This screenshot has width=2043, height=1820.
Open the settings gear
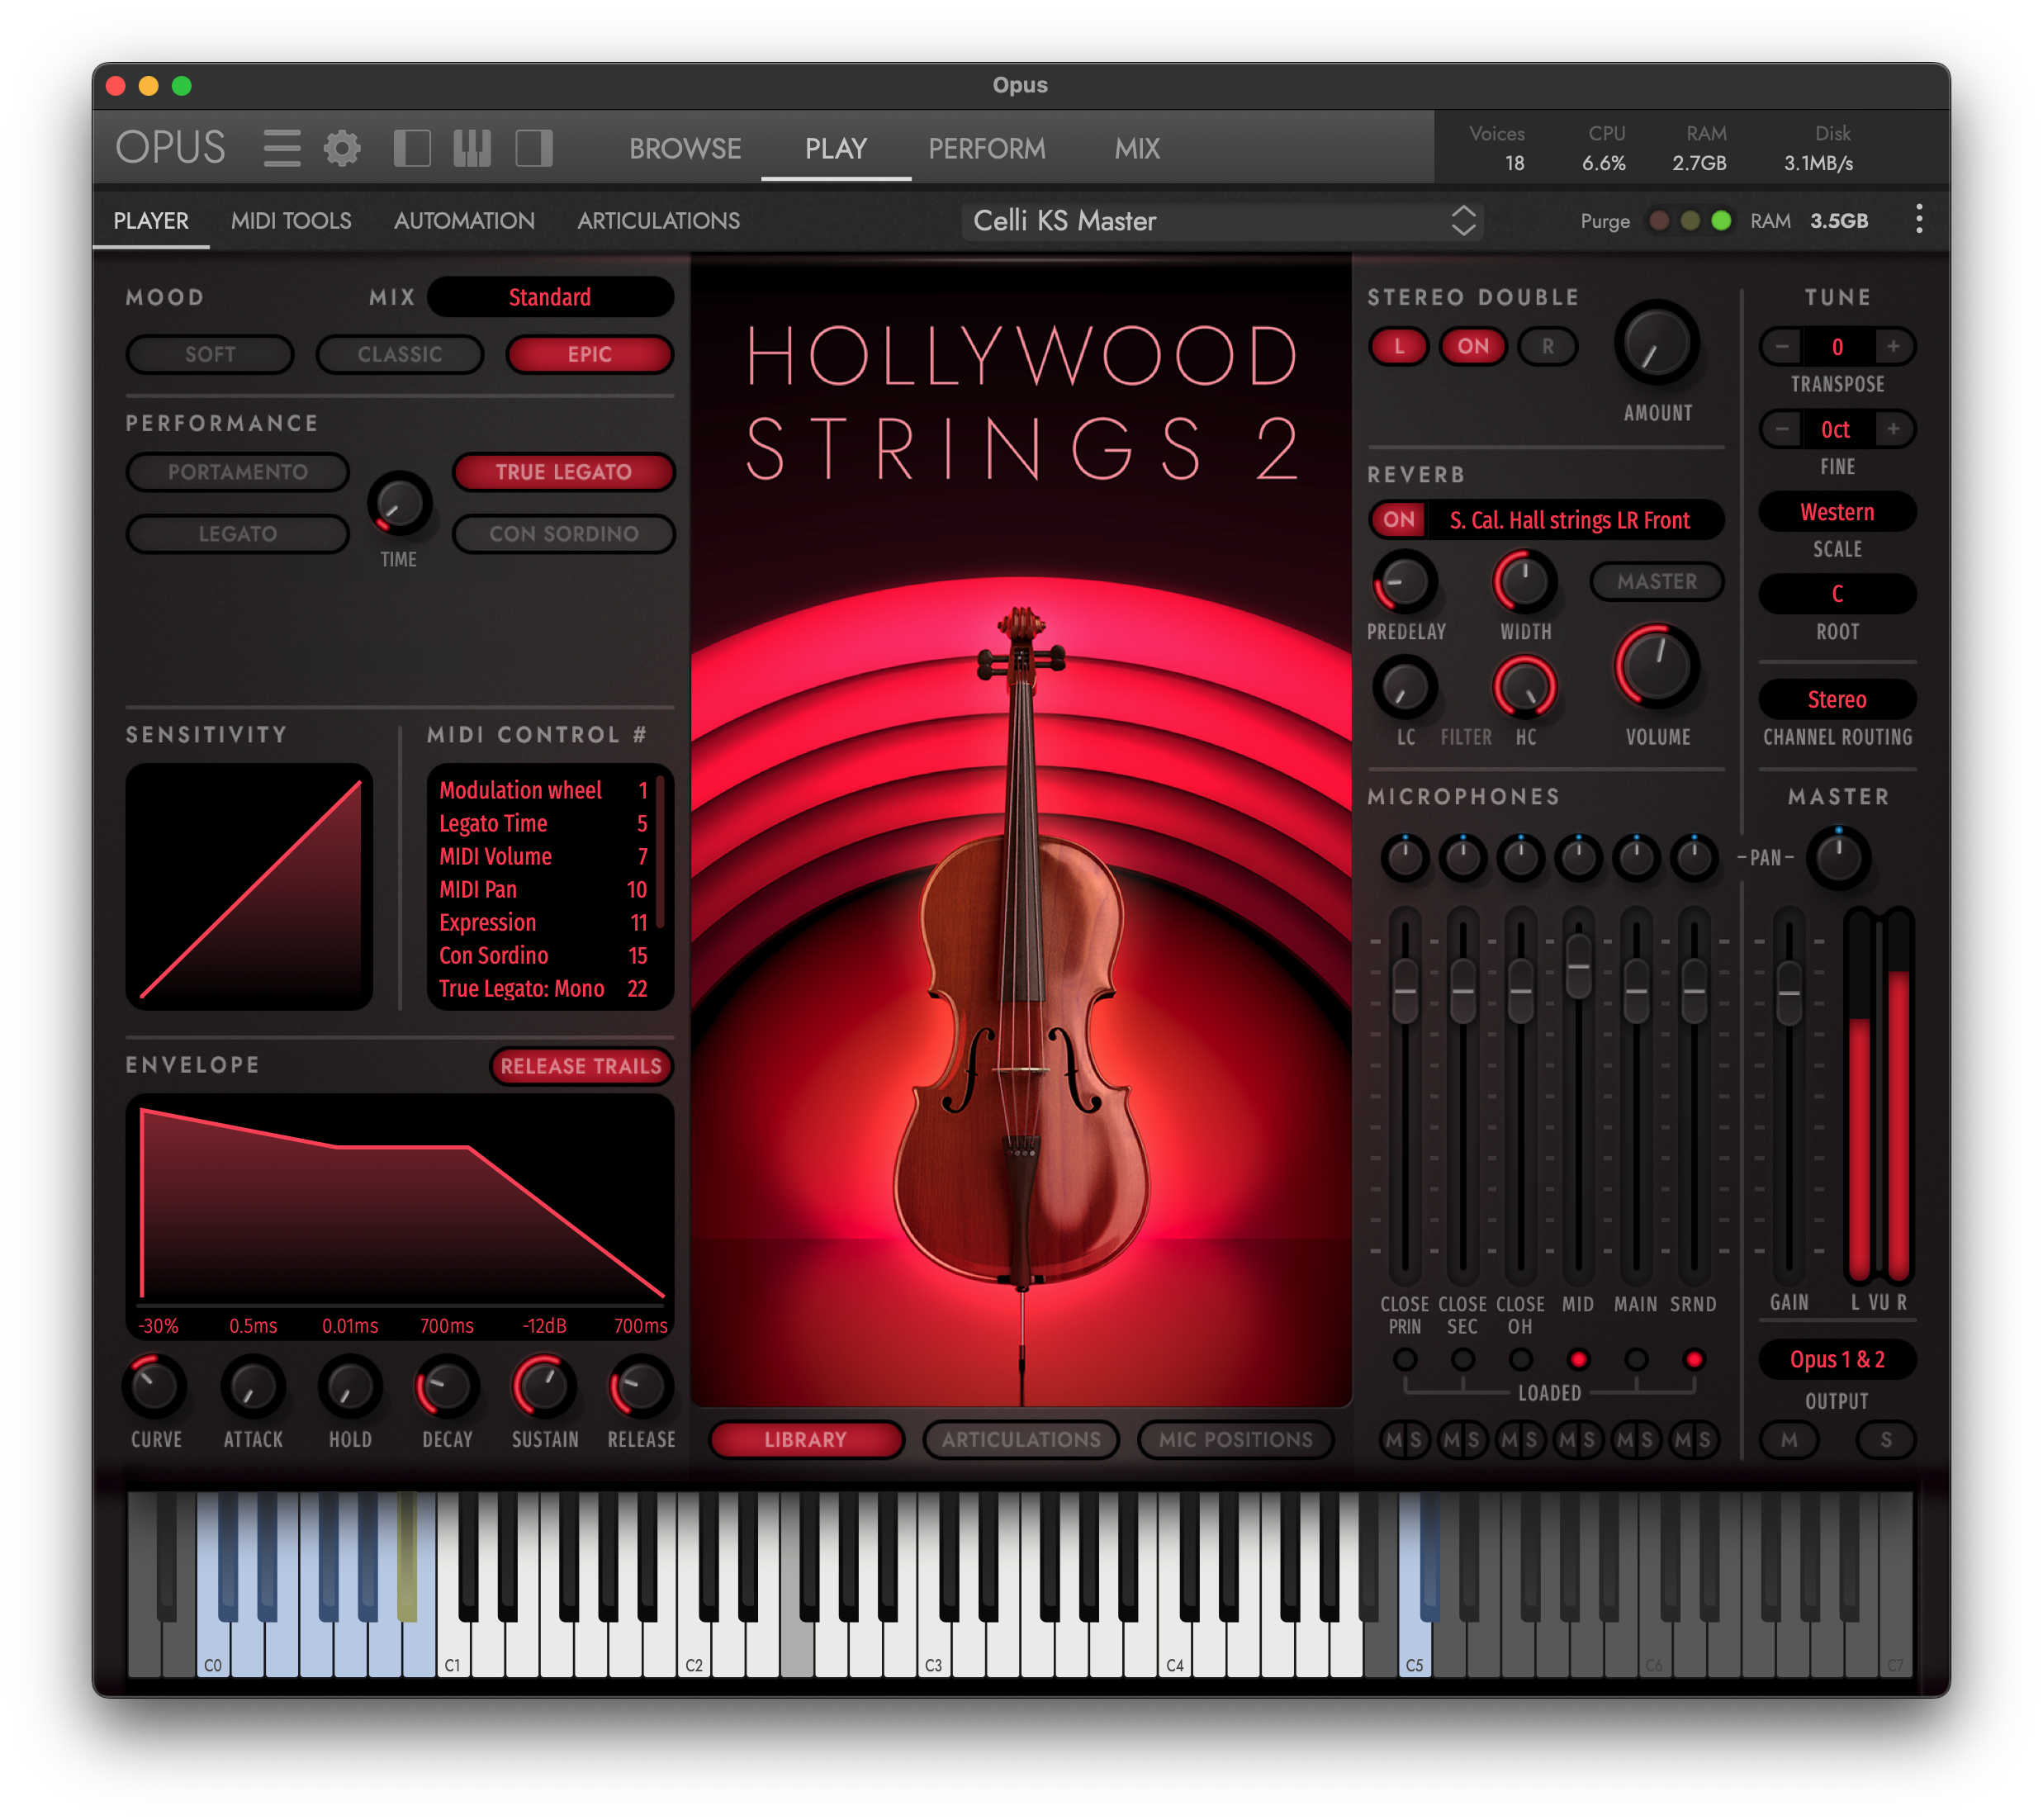coord(342,148)
